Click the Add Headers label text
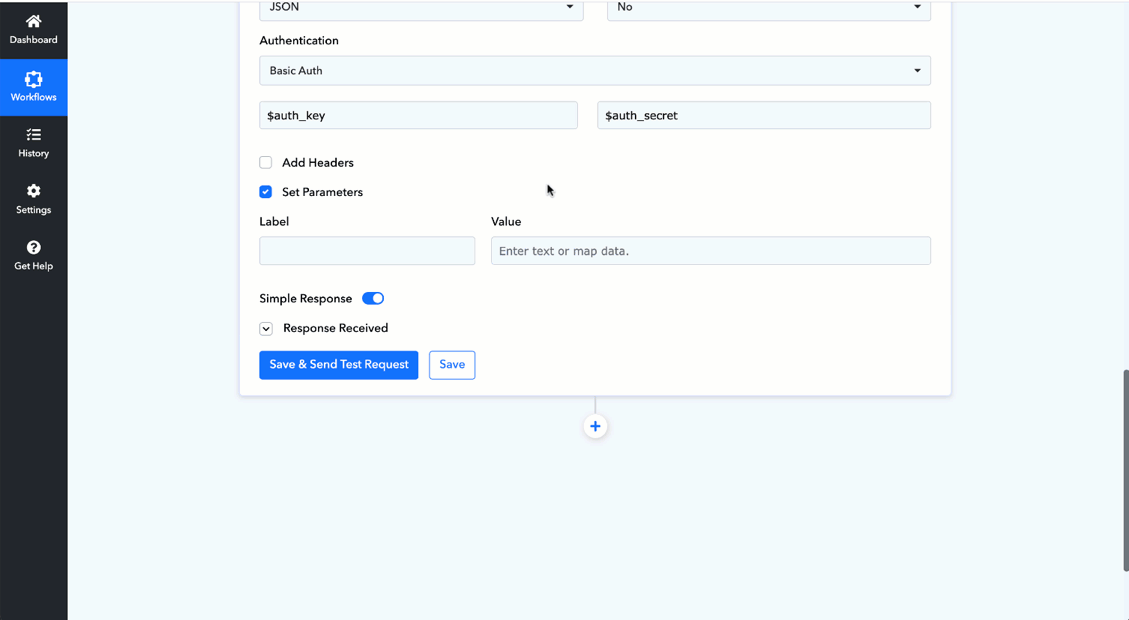This screenshot has width=1129, height=620. click(x=318, y=163)
